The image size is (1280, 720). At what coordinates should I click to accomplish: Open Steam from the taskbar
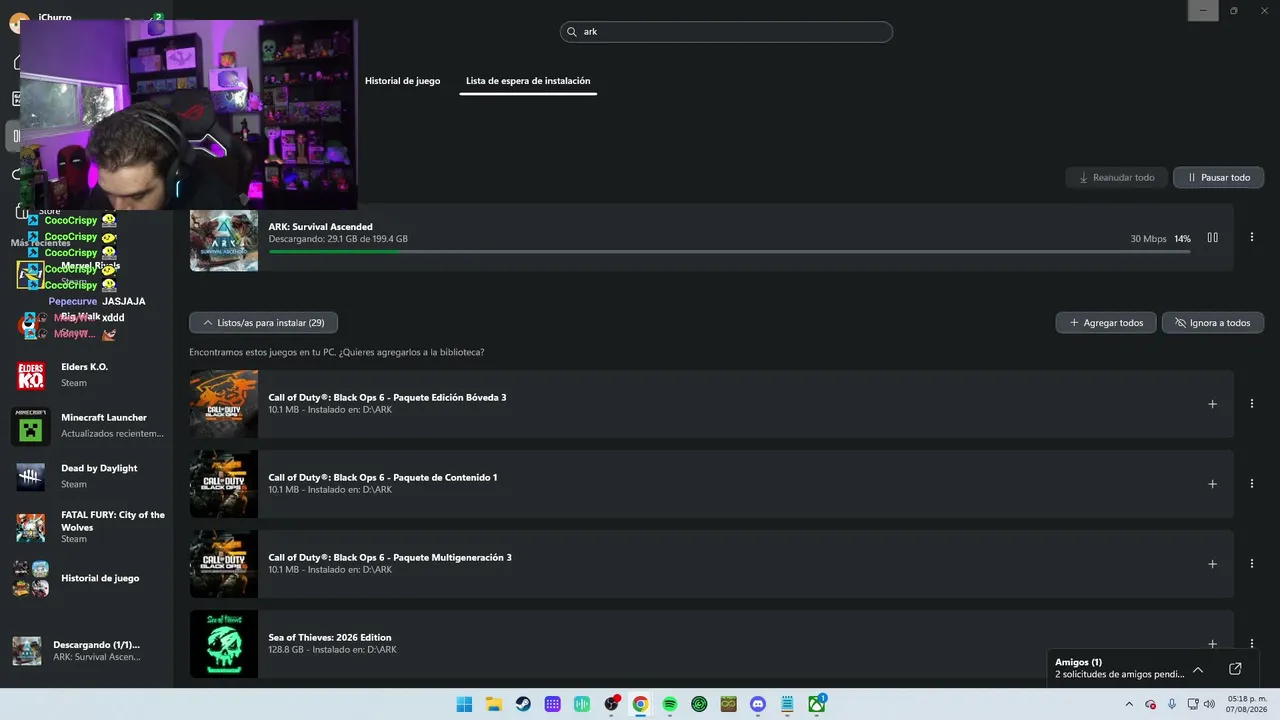[x=523, y=704]
